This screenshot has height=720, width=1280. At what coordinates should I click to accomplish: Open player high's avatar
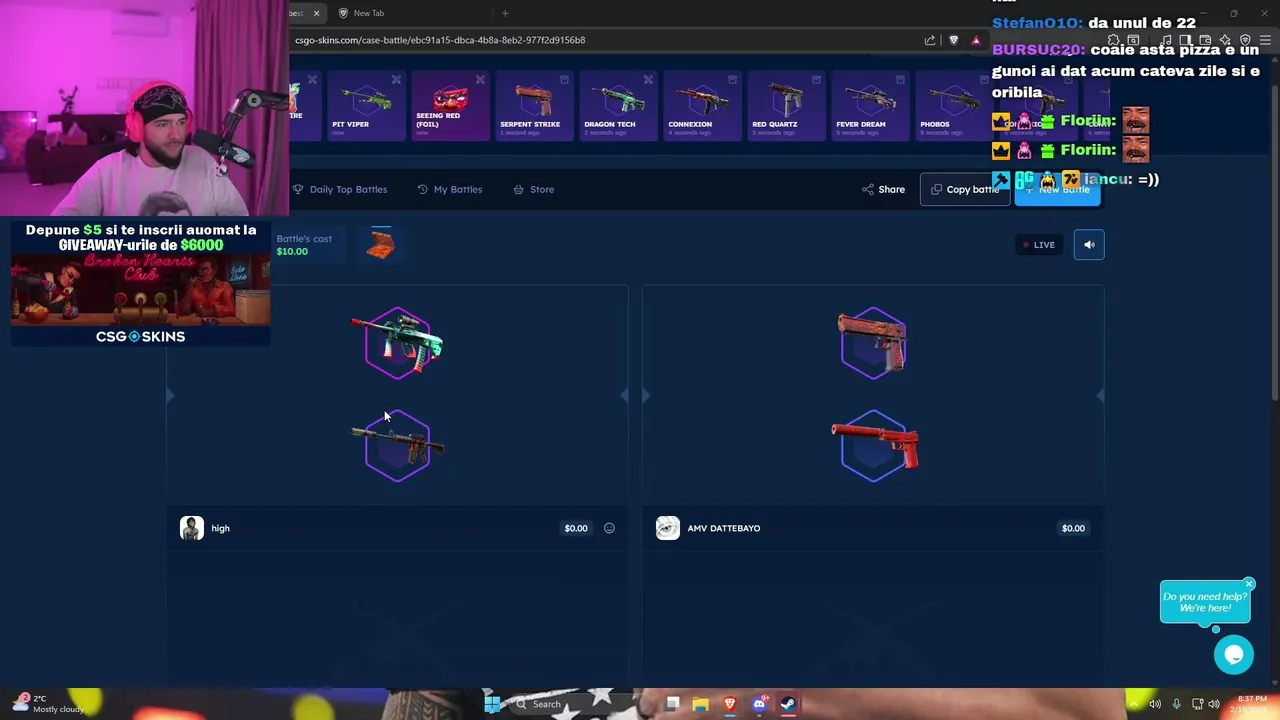pos(191,528)
